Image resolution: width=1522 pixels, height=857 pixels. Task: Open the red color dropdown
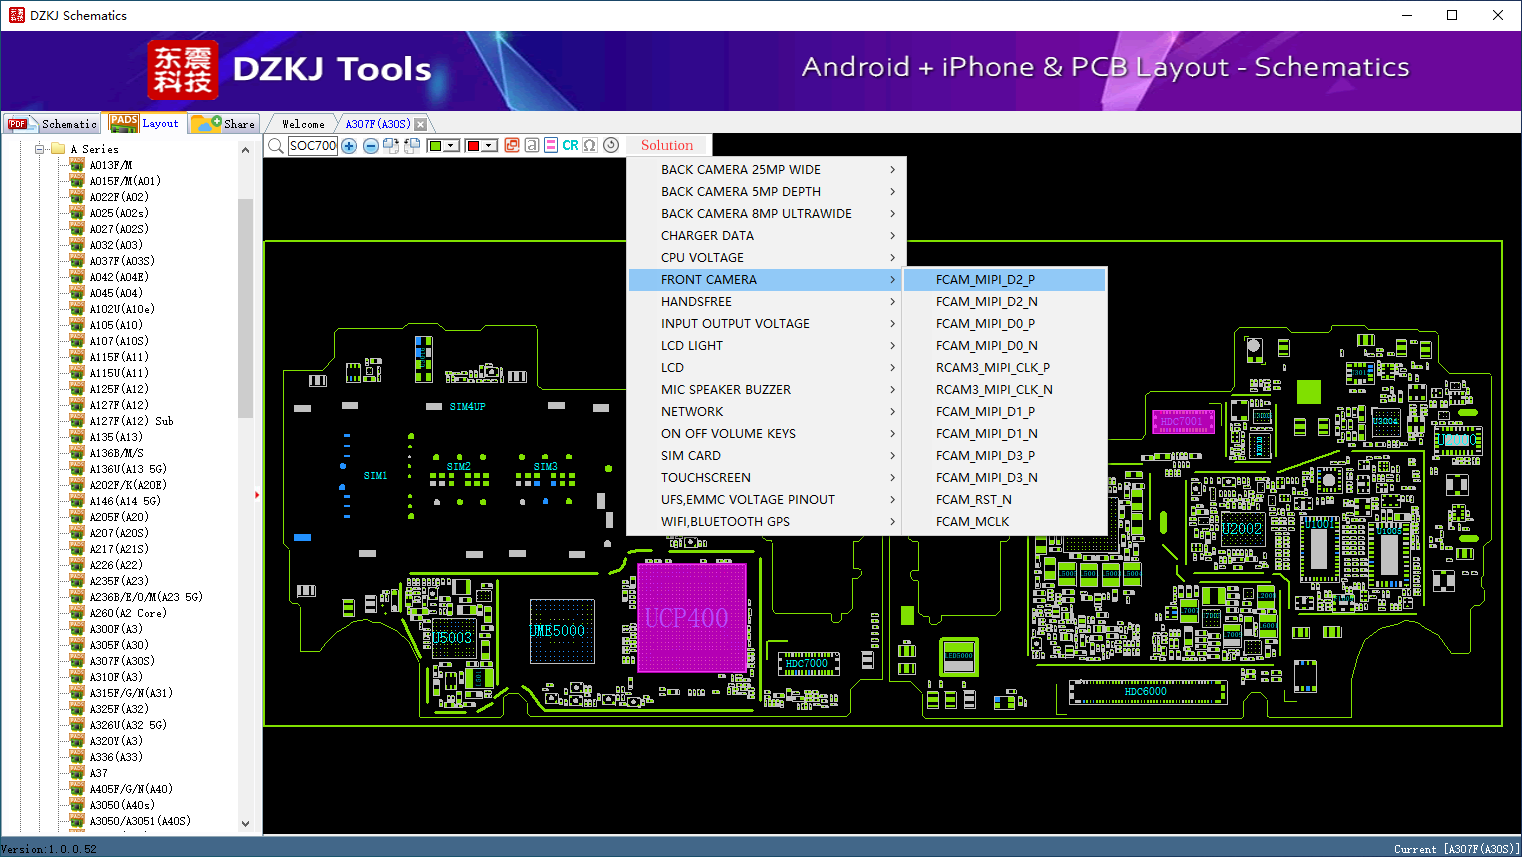[x=490, y=146]
